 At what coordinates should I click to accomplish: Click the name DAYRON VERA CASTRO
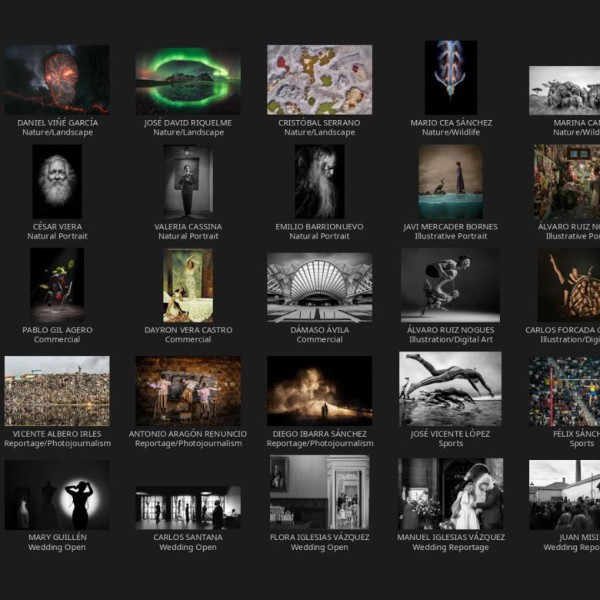click(188, 330)
